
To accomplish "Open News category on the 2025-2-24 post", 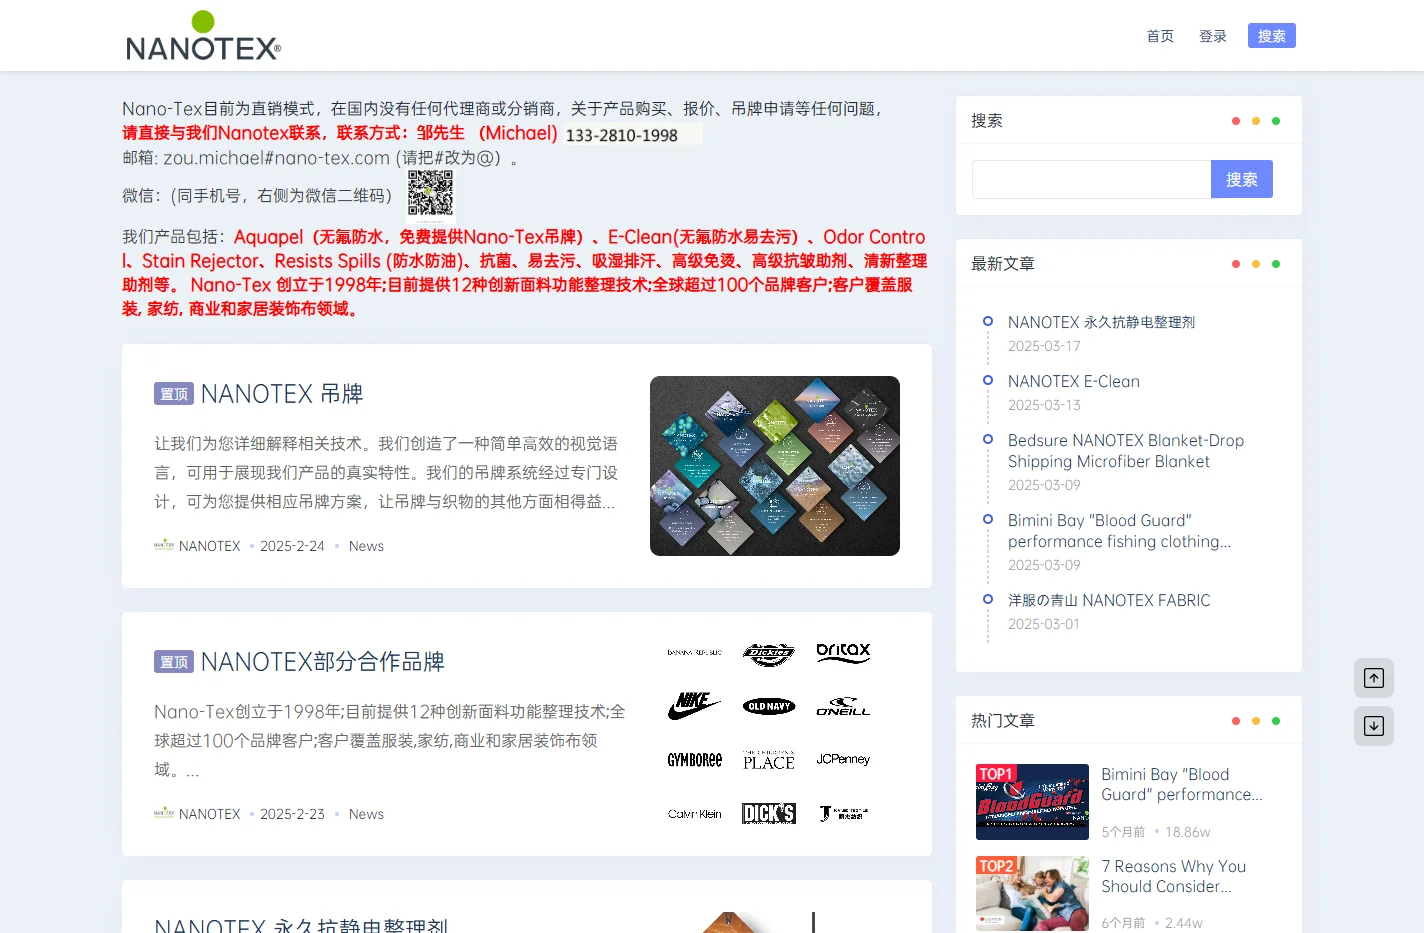I will (366, 546).
